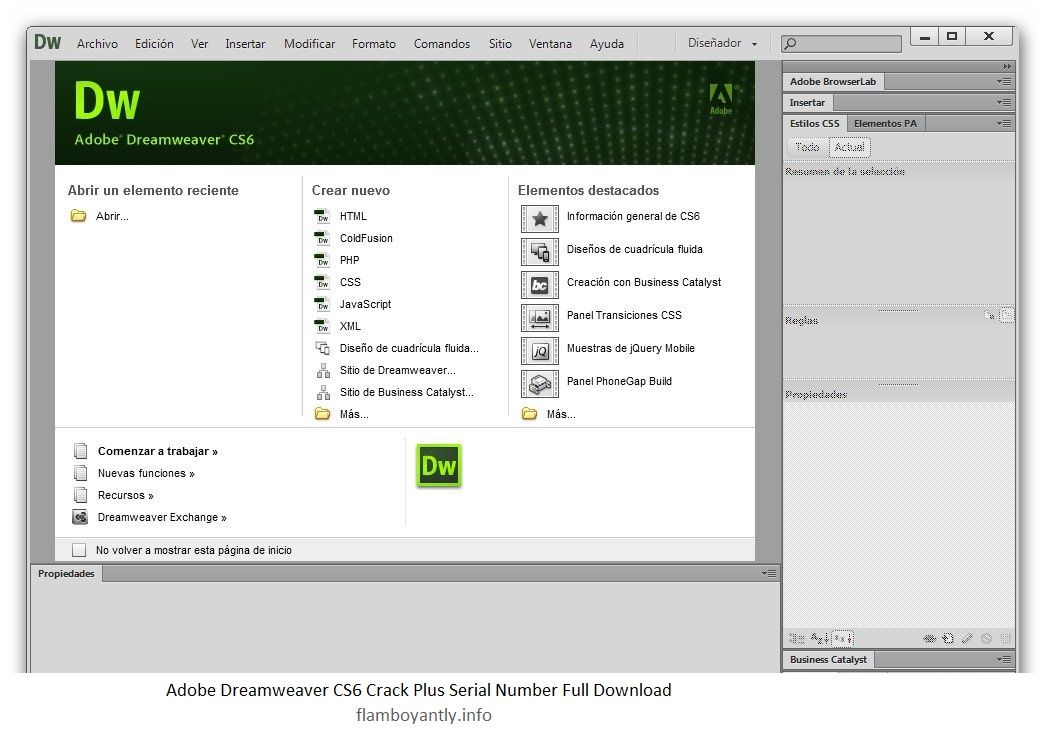This screenshot has height=744, width=1046.
Task: Click the disable CSS property icon
Action: [987, 639]
